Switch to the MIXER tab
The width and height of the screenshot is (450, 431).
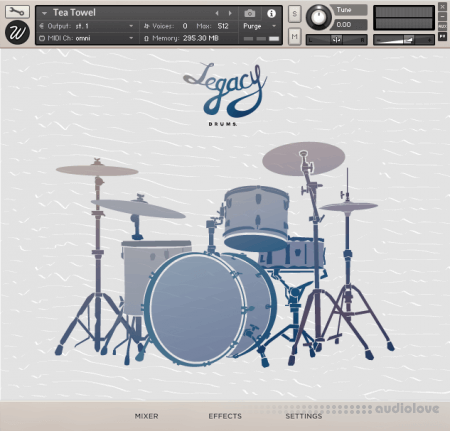click(146, 416)
